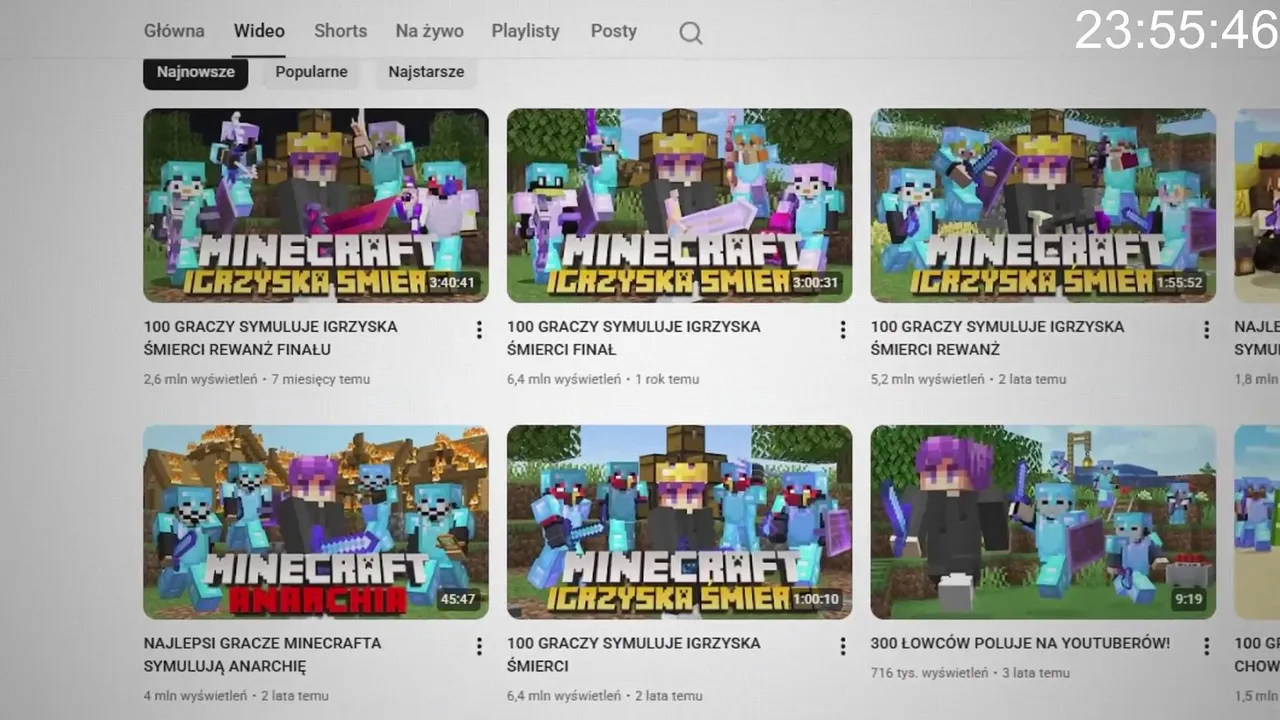Open title 100 GRACZY SYMULUJE IGRZYSKA ŚMIERCI REWANŻ FINAŁU
Image resolution: width=1280 pixels, height=720 pixels.
pyautogui.click(x=270, y=338)
